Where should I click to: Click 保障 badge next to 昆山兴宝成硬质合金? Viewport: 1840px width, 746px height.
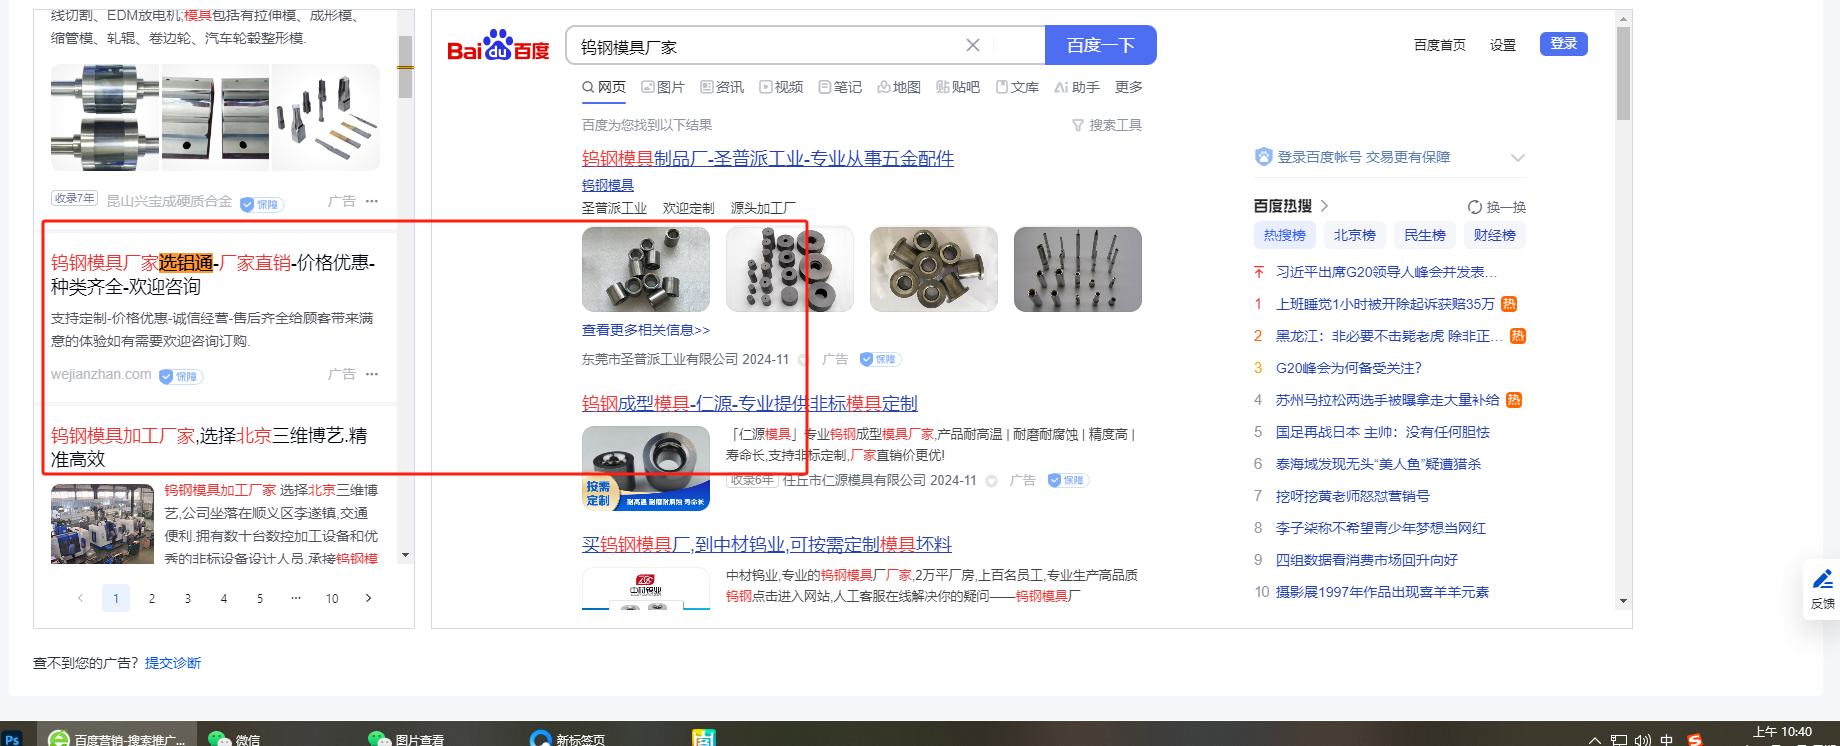262,204
